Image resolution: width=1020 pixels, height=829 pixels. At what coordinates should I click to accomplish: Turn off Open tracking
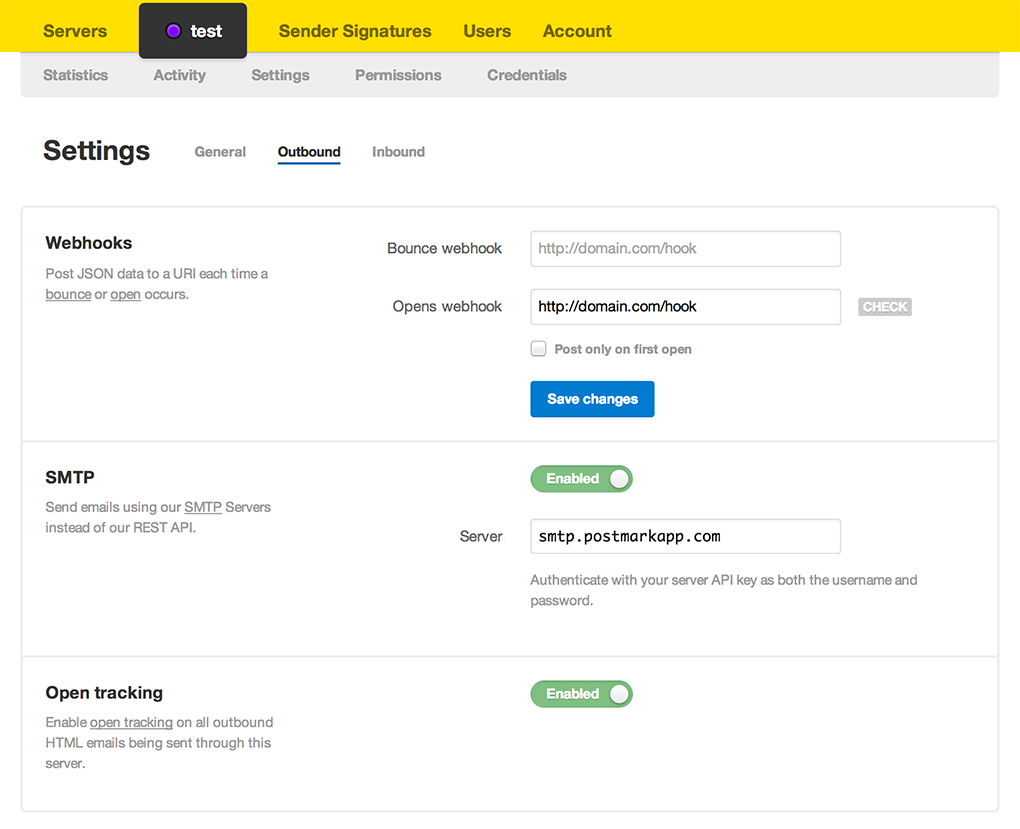click(581, 693)
